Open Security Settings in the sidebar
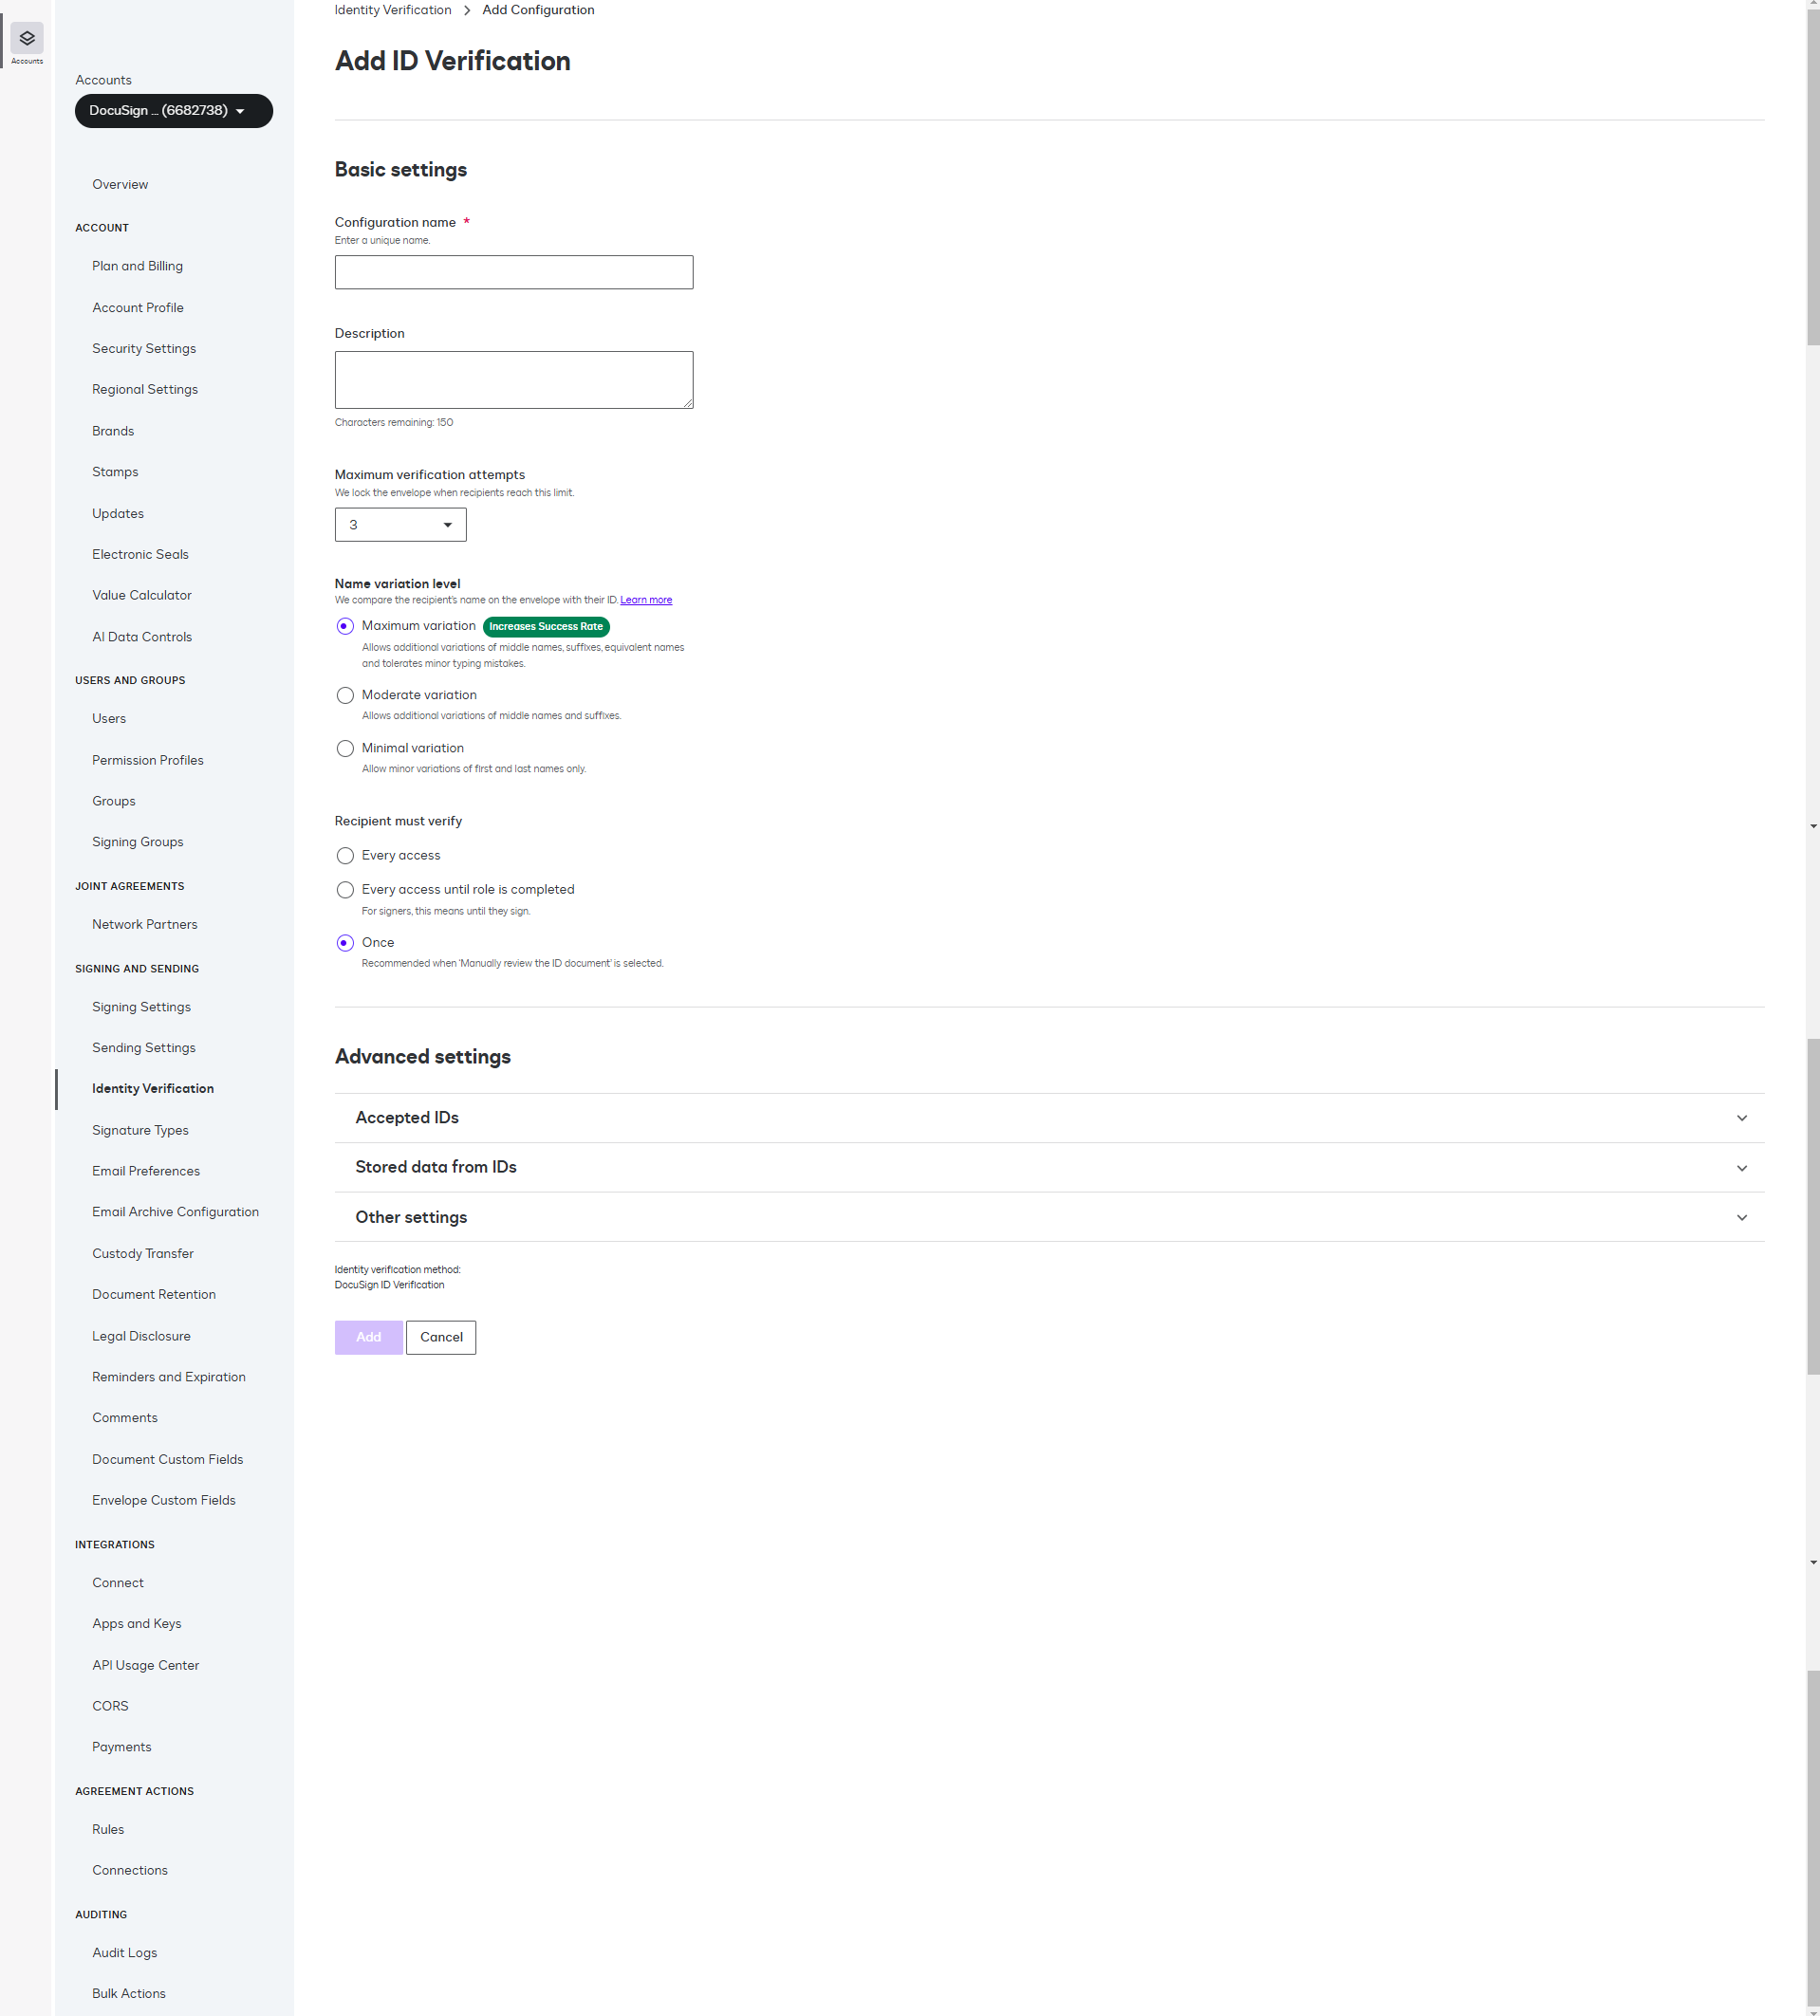 point(144,349)
